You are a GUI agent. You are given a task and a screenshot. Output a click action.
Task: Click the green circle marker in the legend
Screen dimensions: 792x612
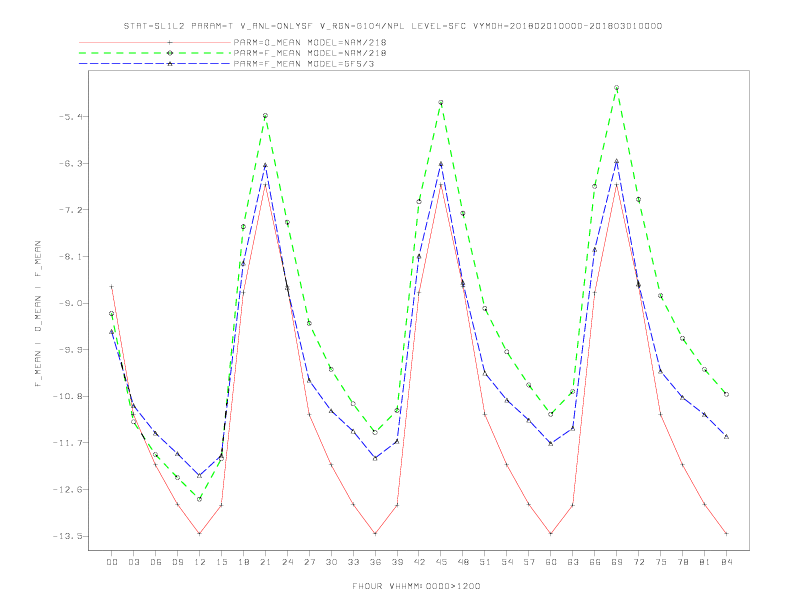(x=170, y=53)
